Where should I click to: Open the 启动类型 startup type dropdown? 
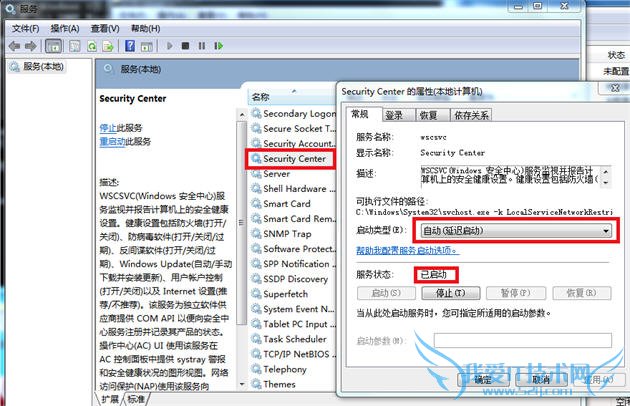pyautogui.click(x=516, y=231)
